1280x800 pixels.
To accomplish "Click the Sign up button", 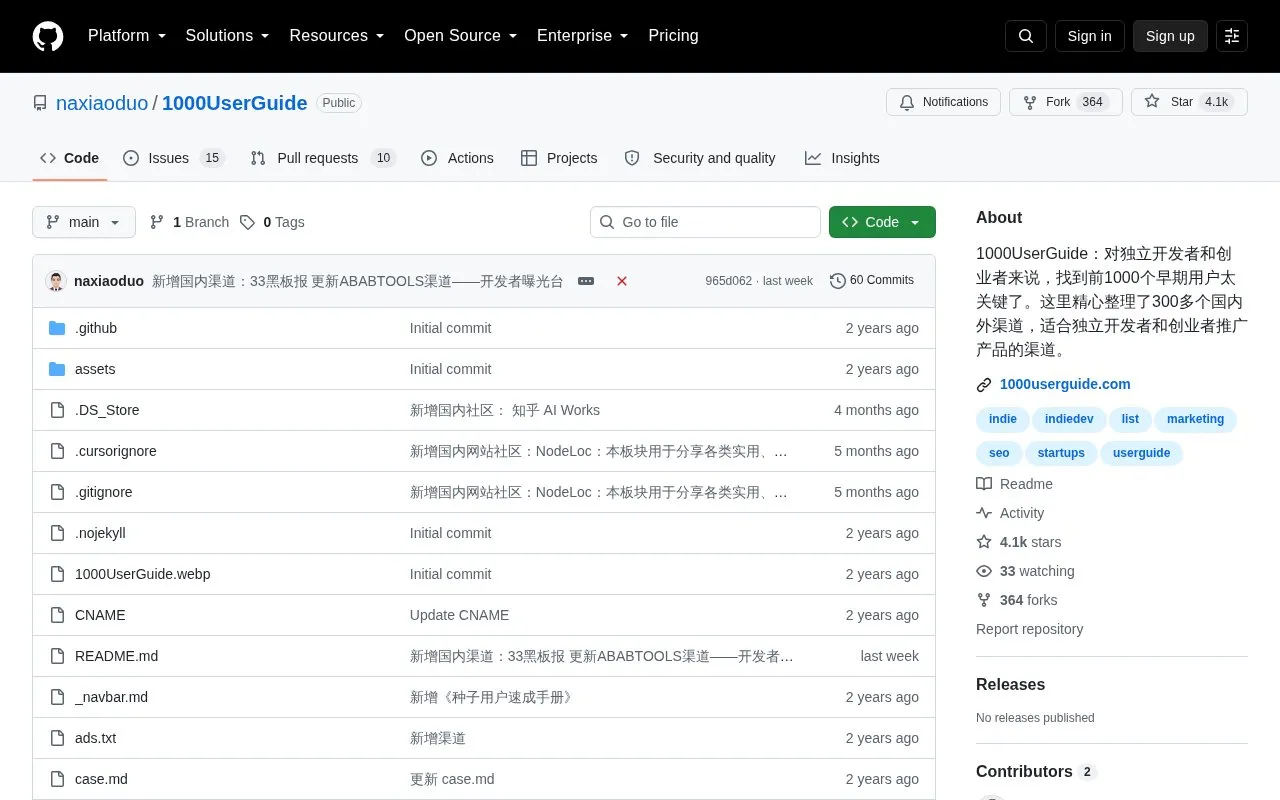I will [1170, 36].
